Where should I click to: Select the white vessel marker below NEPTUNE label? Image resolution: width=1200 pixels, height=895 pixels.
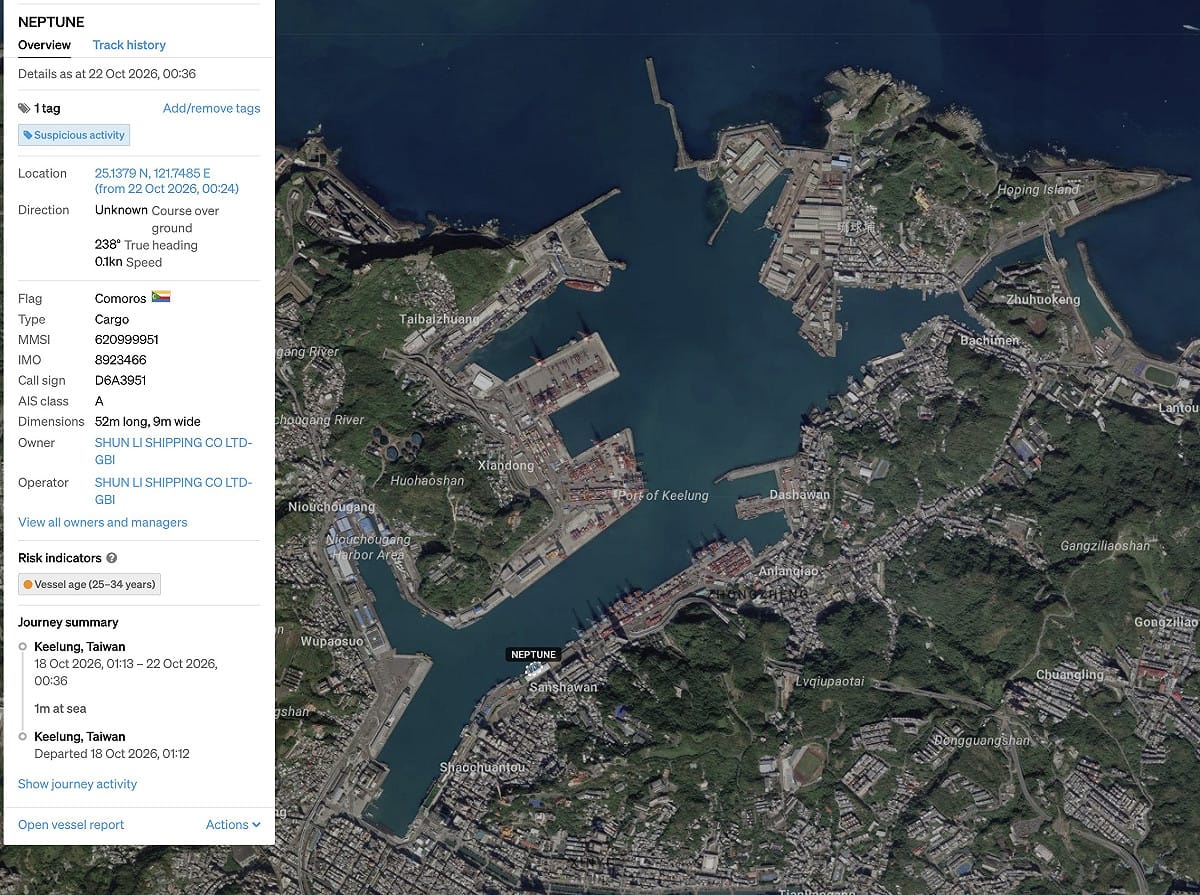pos(537,671)
